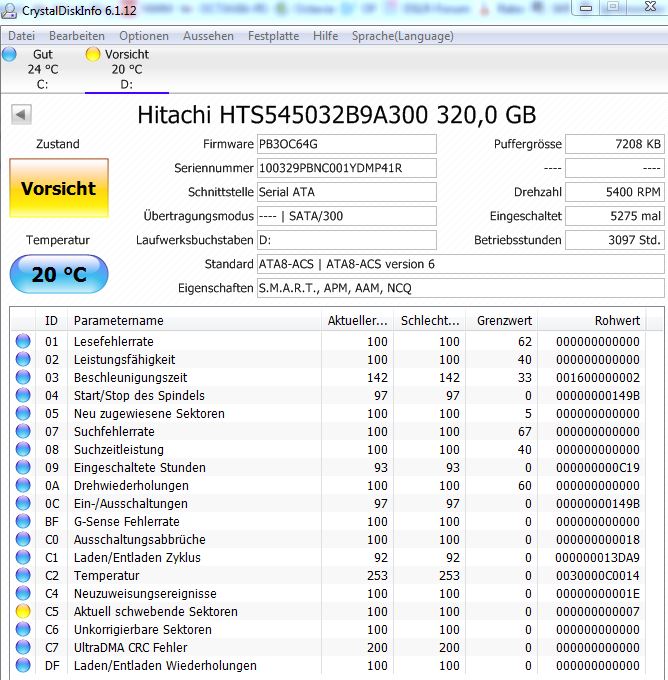Viewport: 668px width, 680px height.
Task: Select the Neu zugewiesene Sektoren parameter name
Action: pos(149,414)
